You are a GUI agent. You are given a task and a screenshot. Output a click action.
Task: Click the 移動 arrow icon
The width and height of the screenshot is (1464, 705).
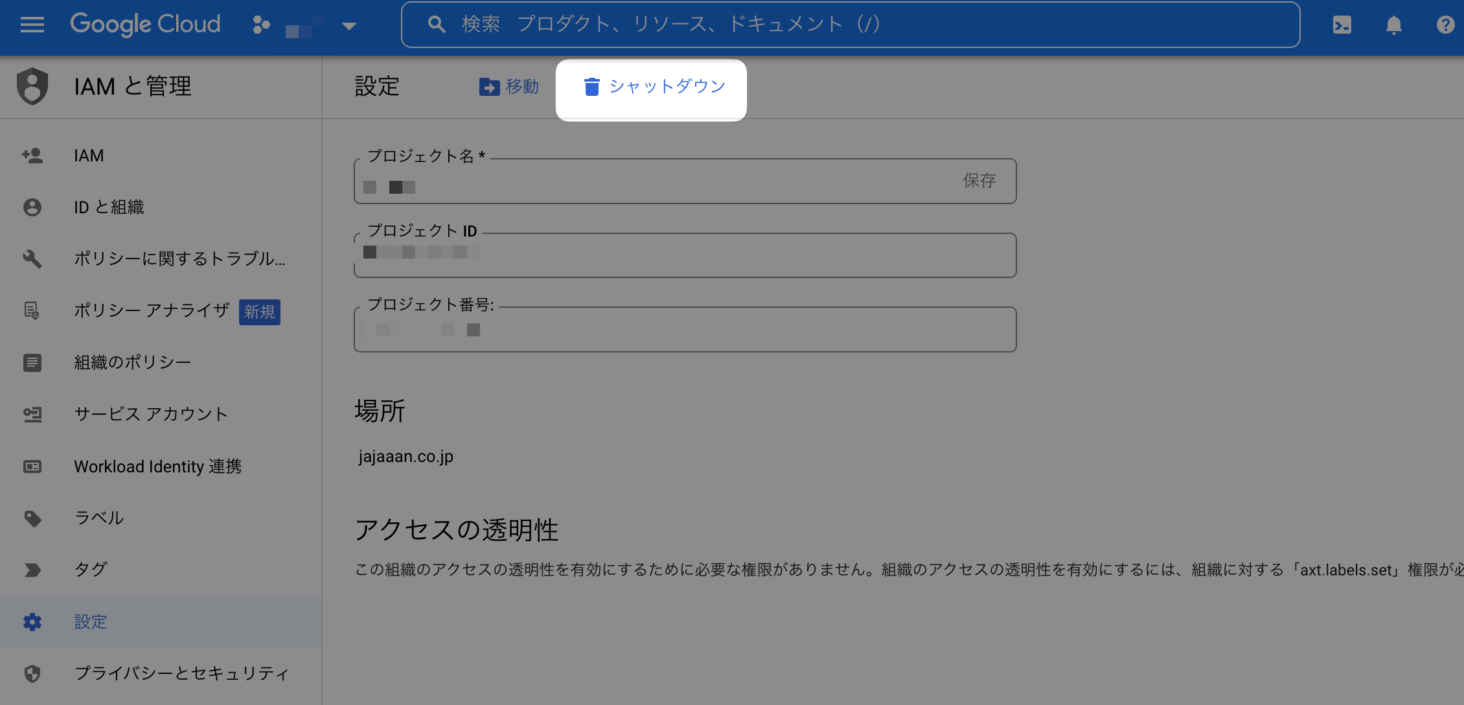(489, 87)
